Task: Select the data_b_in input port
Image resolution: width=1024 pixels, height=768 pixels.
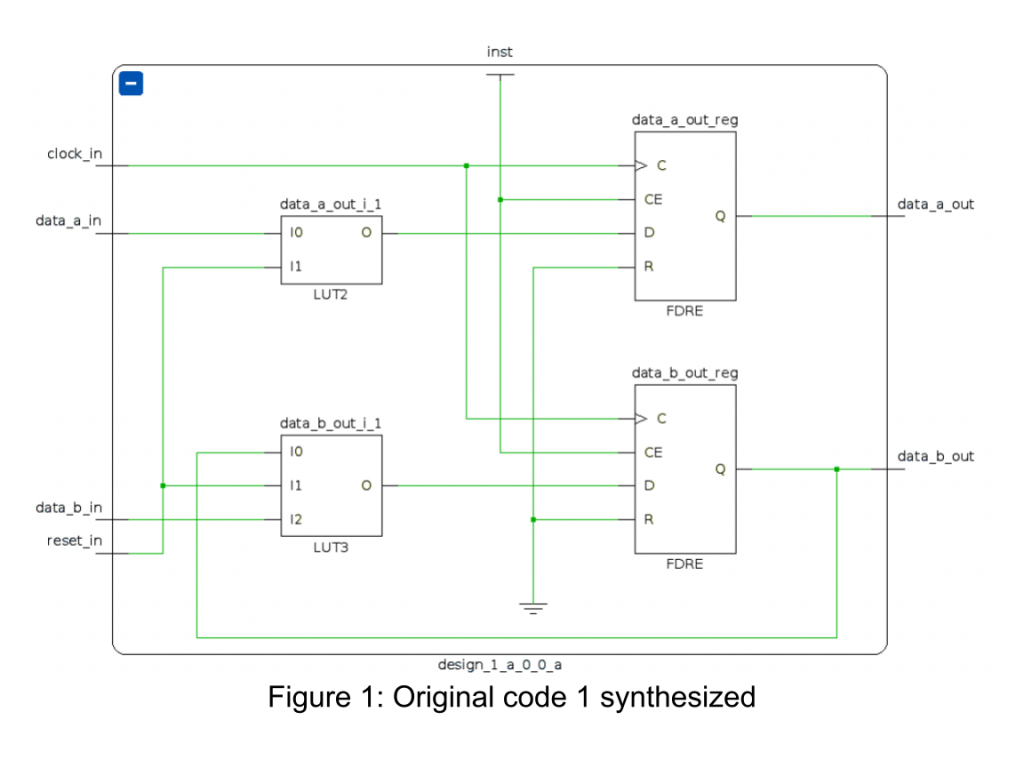Action: point(68,508)
